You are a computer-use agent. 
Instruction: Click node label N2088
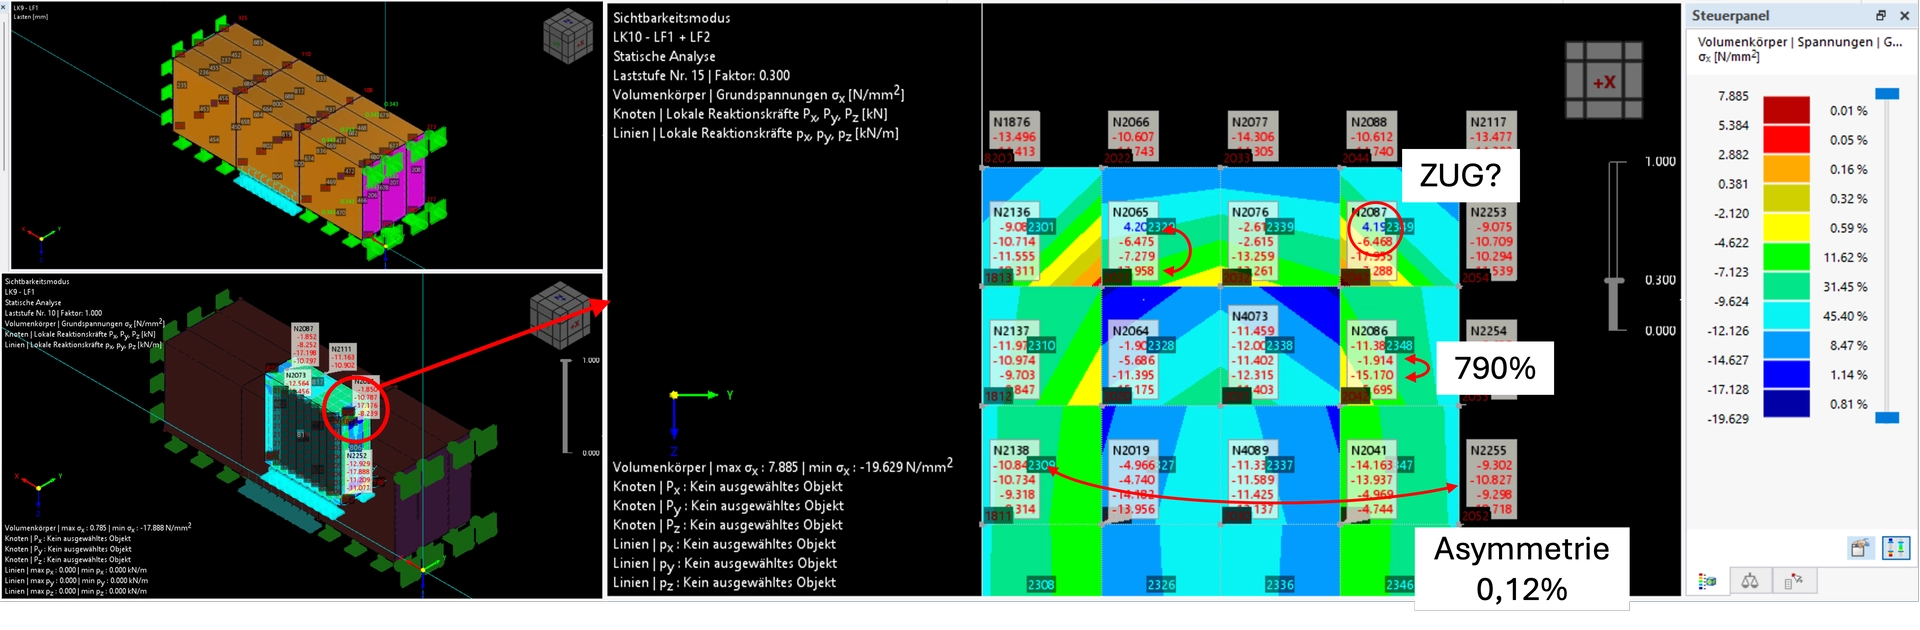click(1369, 122)
